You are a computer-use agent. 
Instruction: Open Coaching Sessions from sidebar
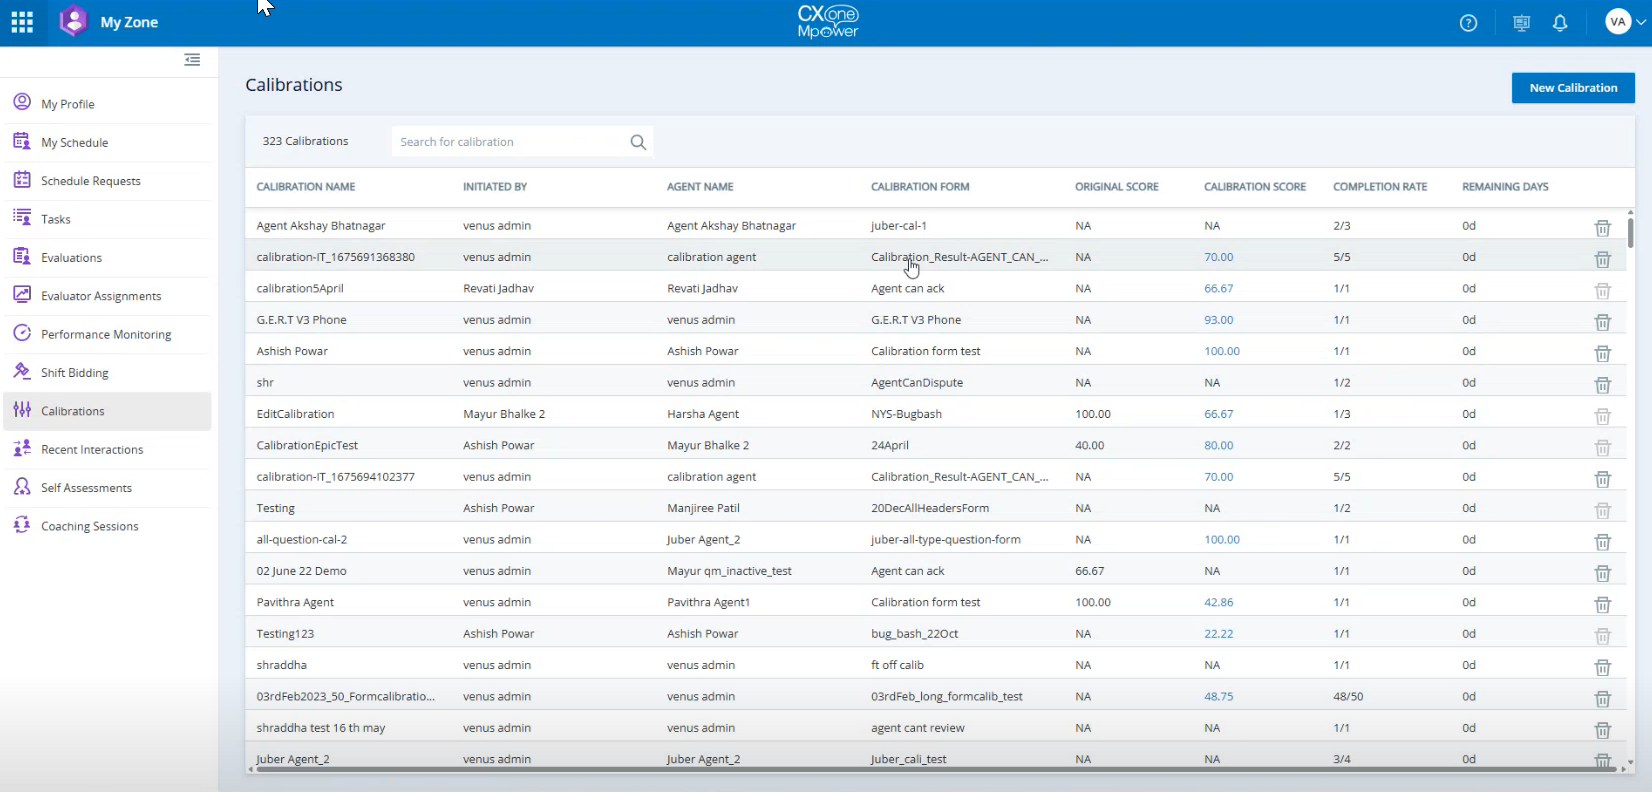[x=90, y=527]
